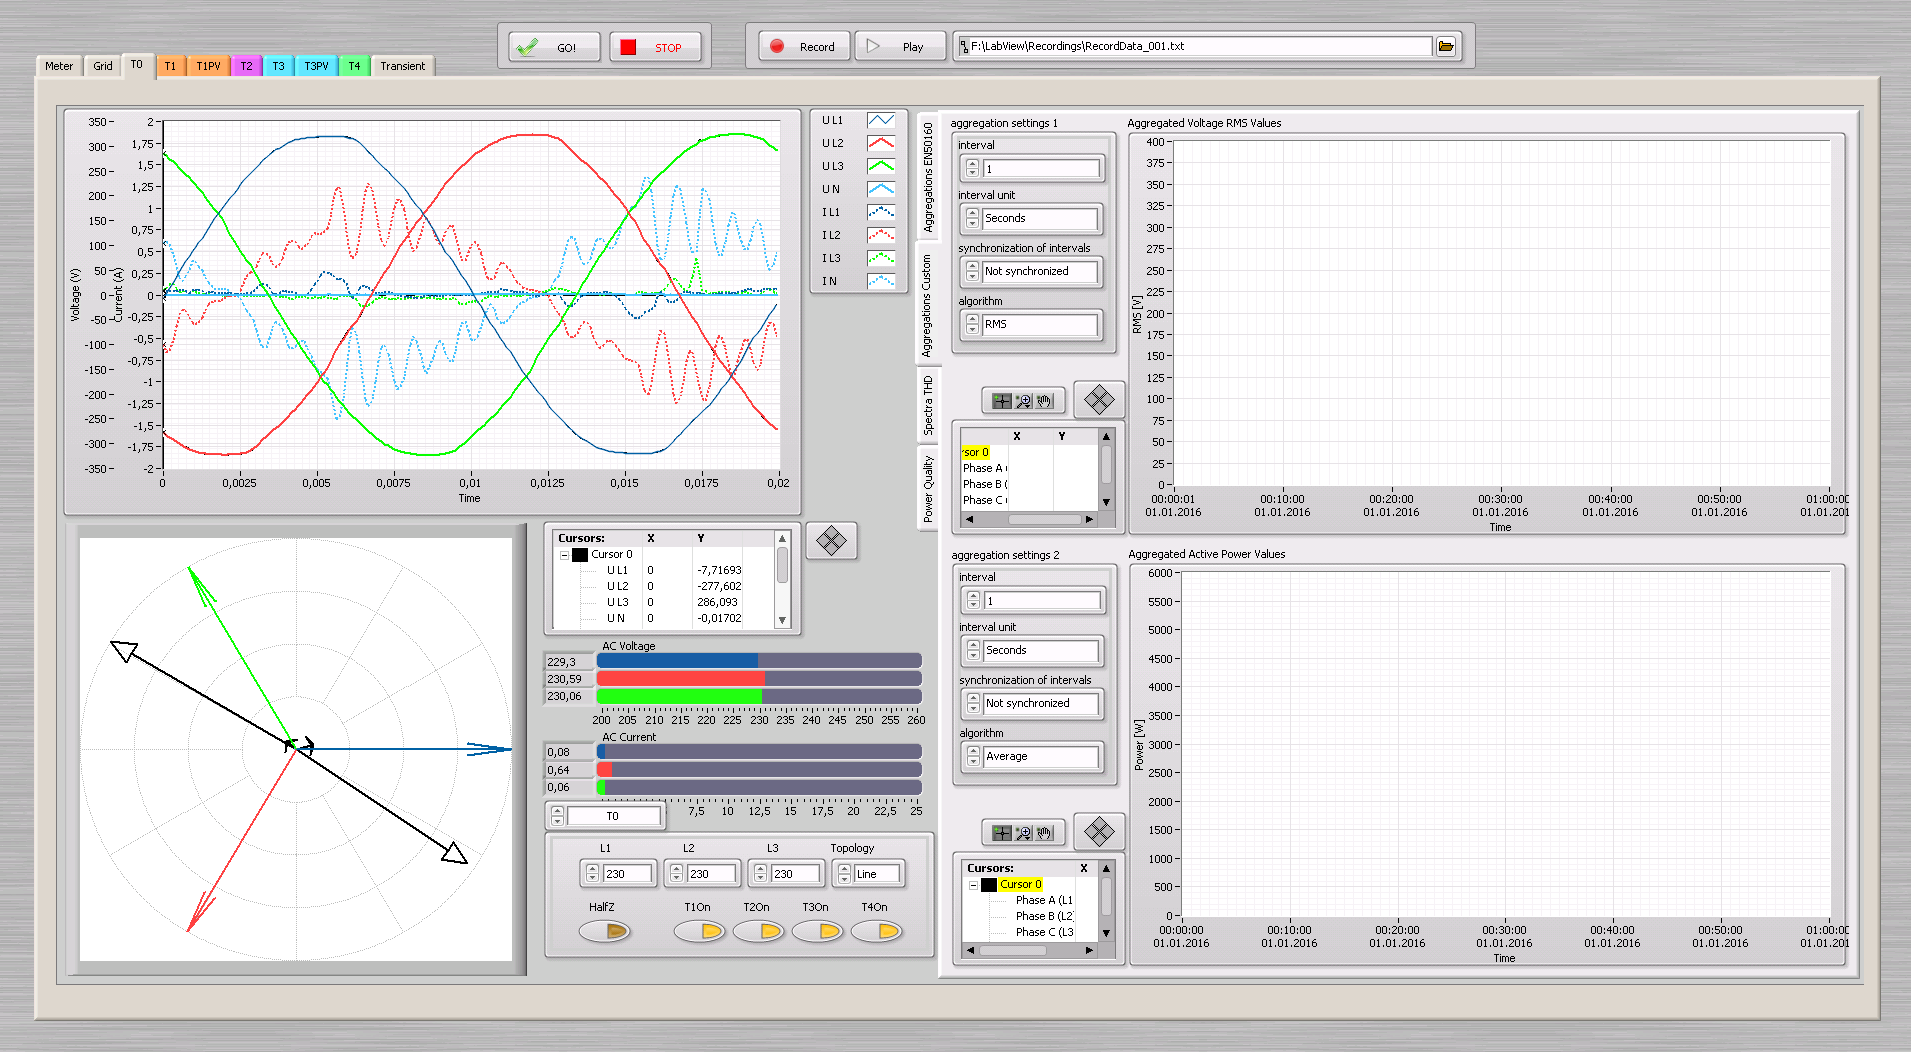Select pan hand tool for Active Power graph
Screen dimensions: 1911x1052
point(1045,833)
